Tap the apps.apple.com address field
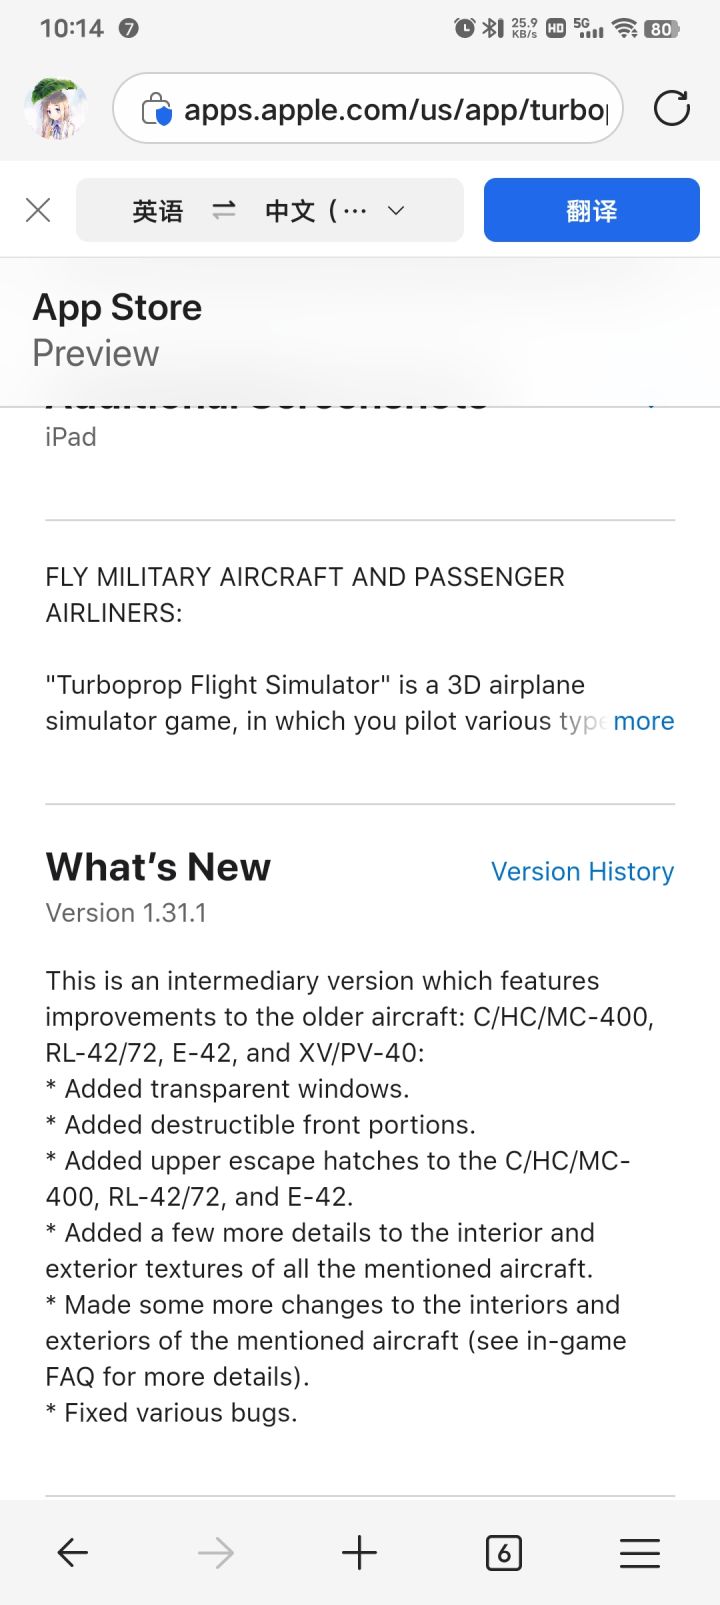This screenshot has width=720, height=1605. pos(395,109)
